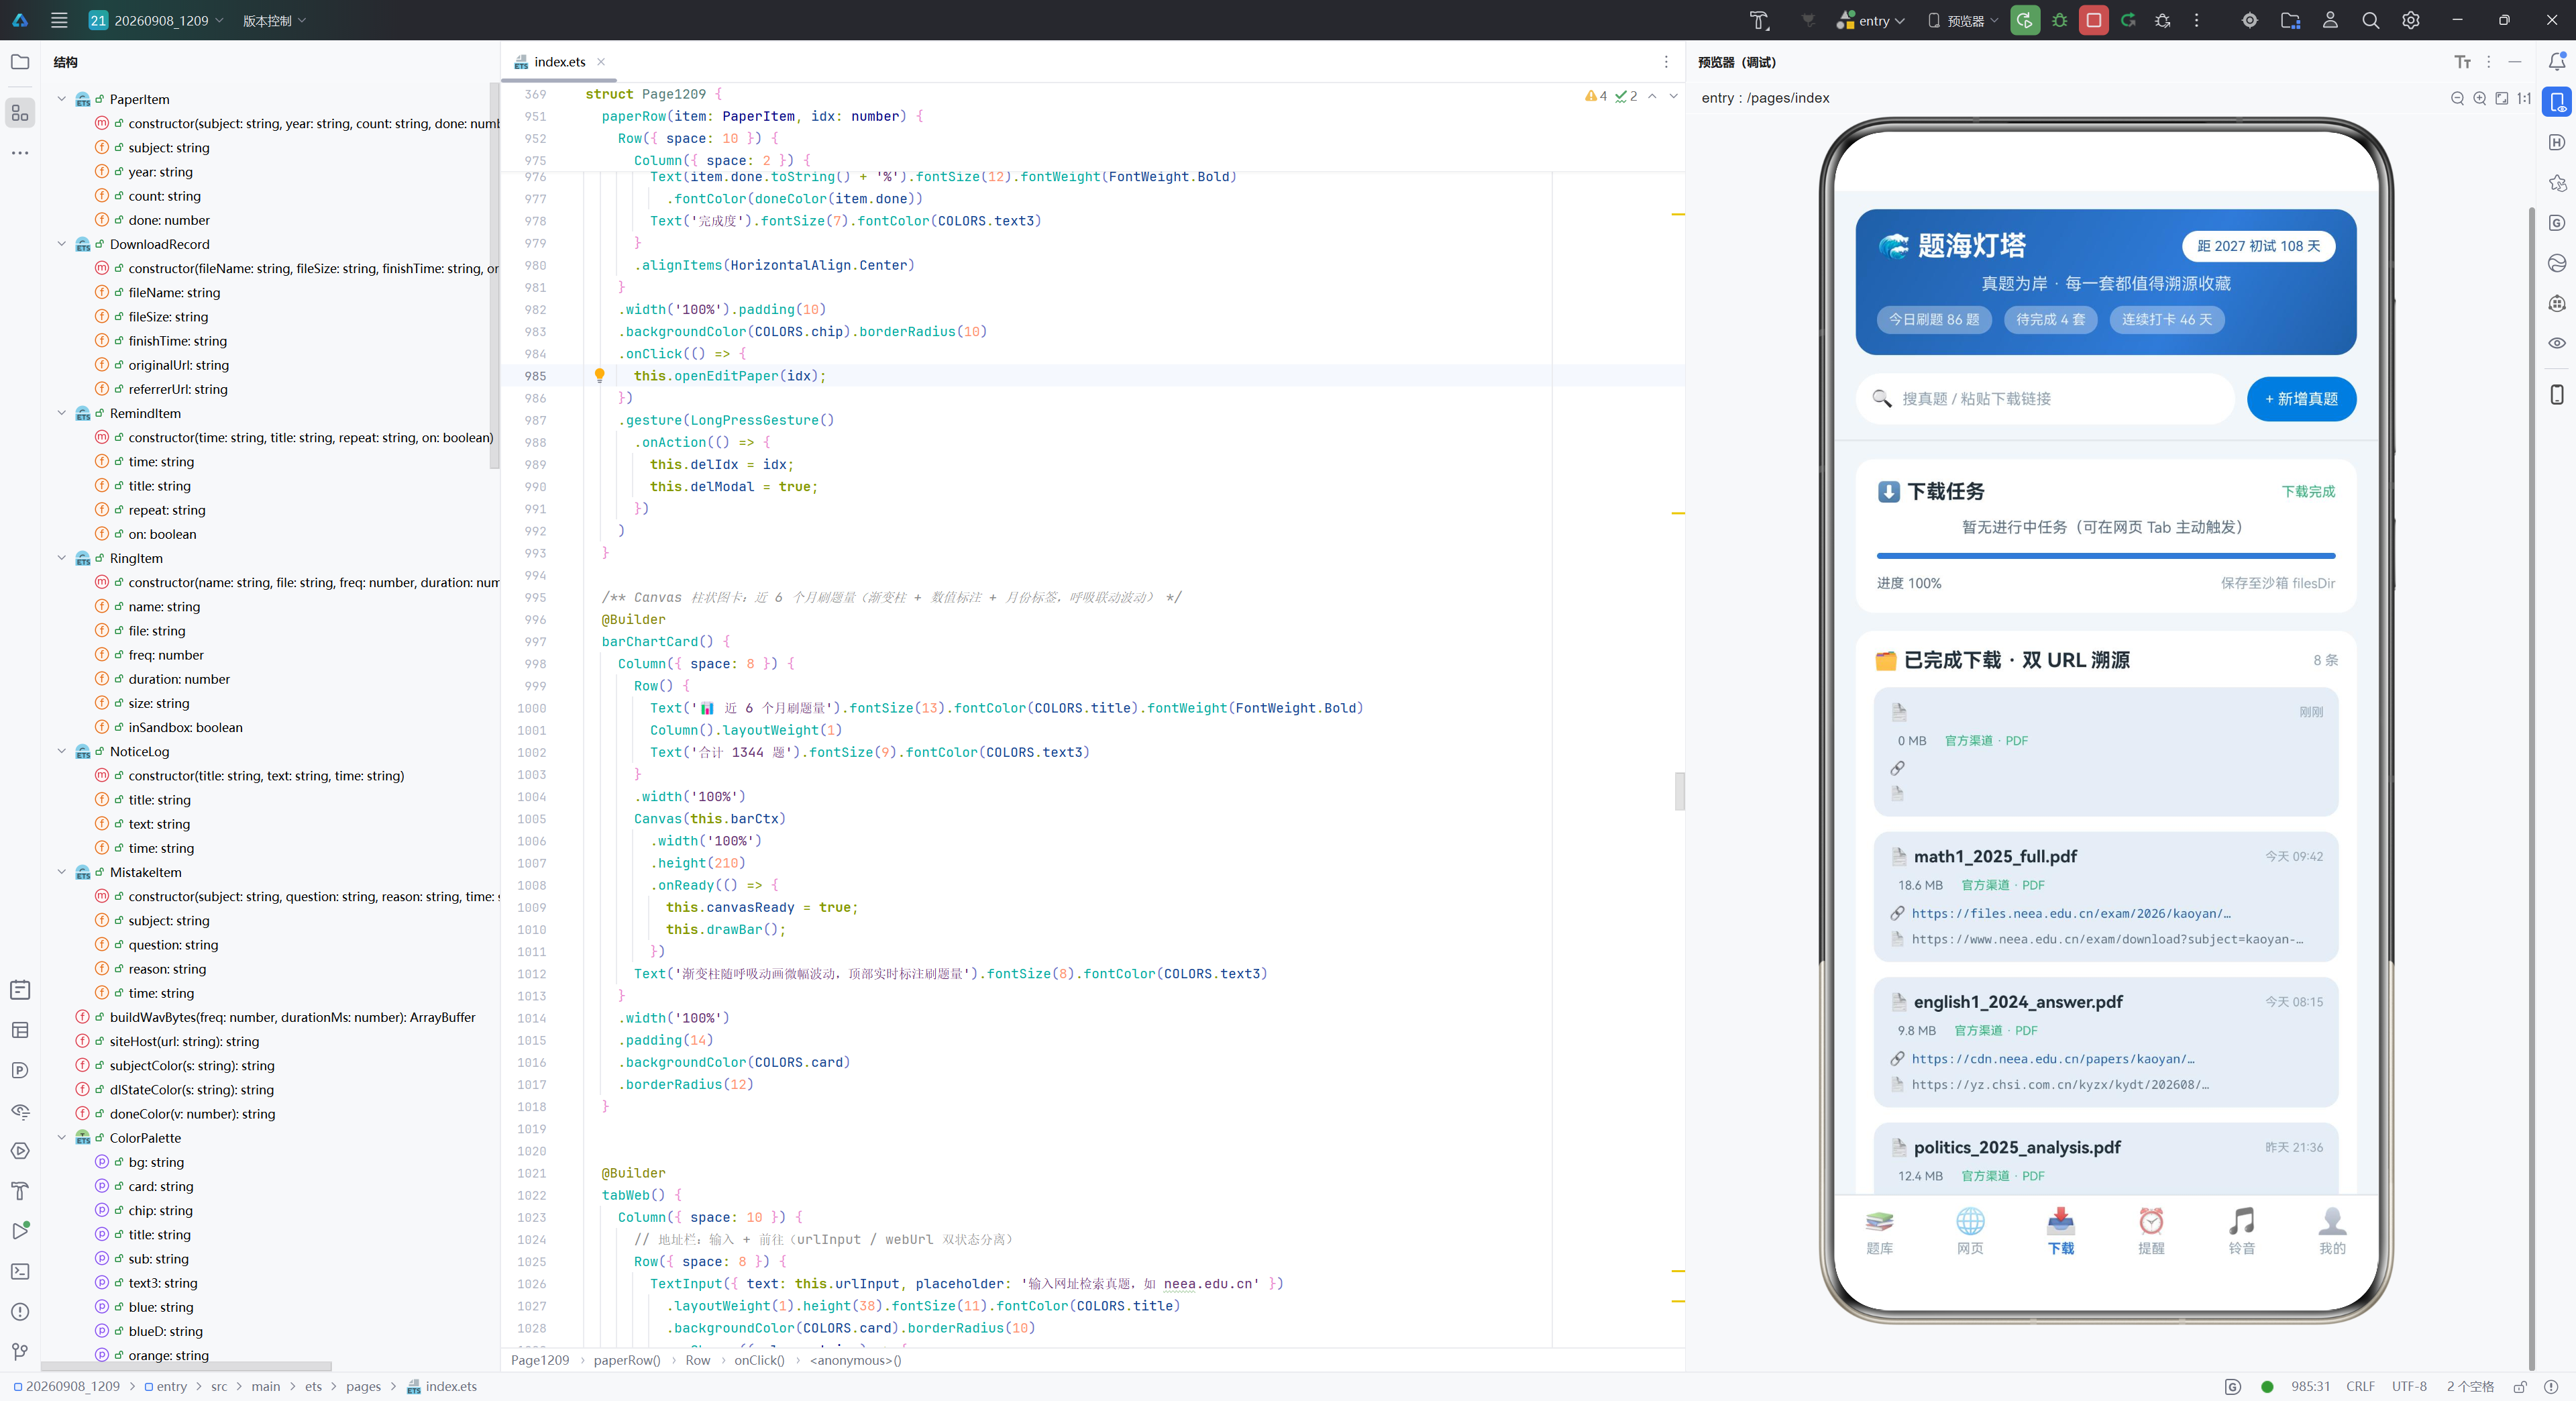2576x1401 pixels.
Task: Click the 搜真题 / 粘贴下载链接 search field
Action: pyautogui.click(x=2045, y=399)
